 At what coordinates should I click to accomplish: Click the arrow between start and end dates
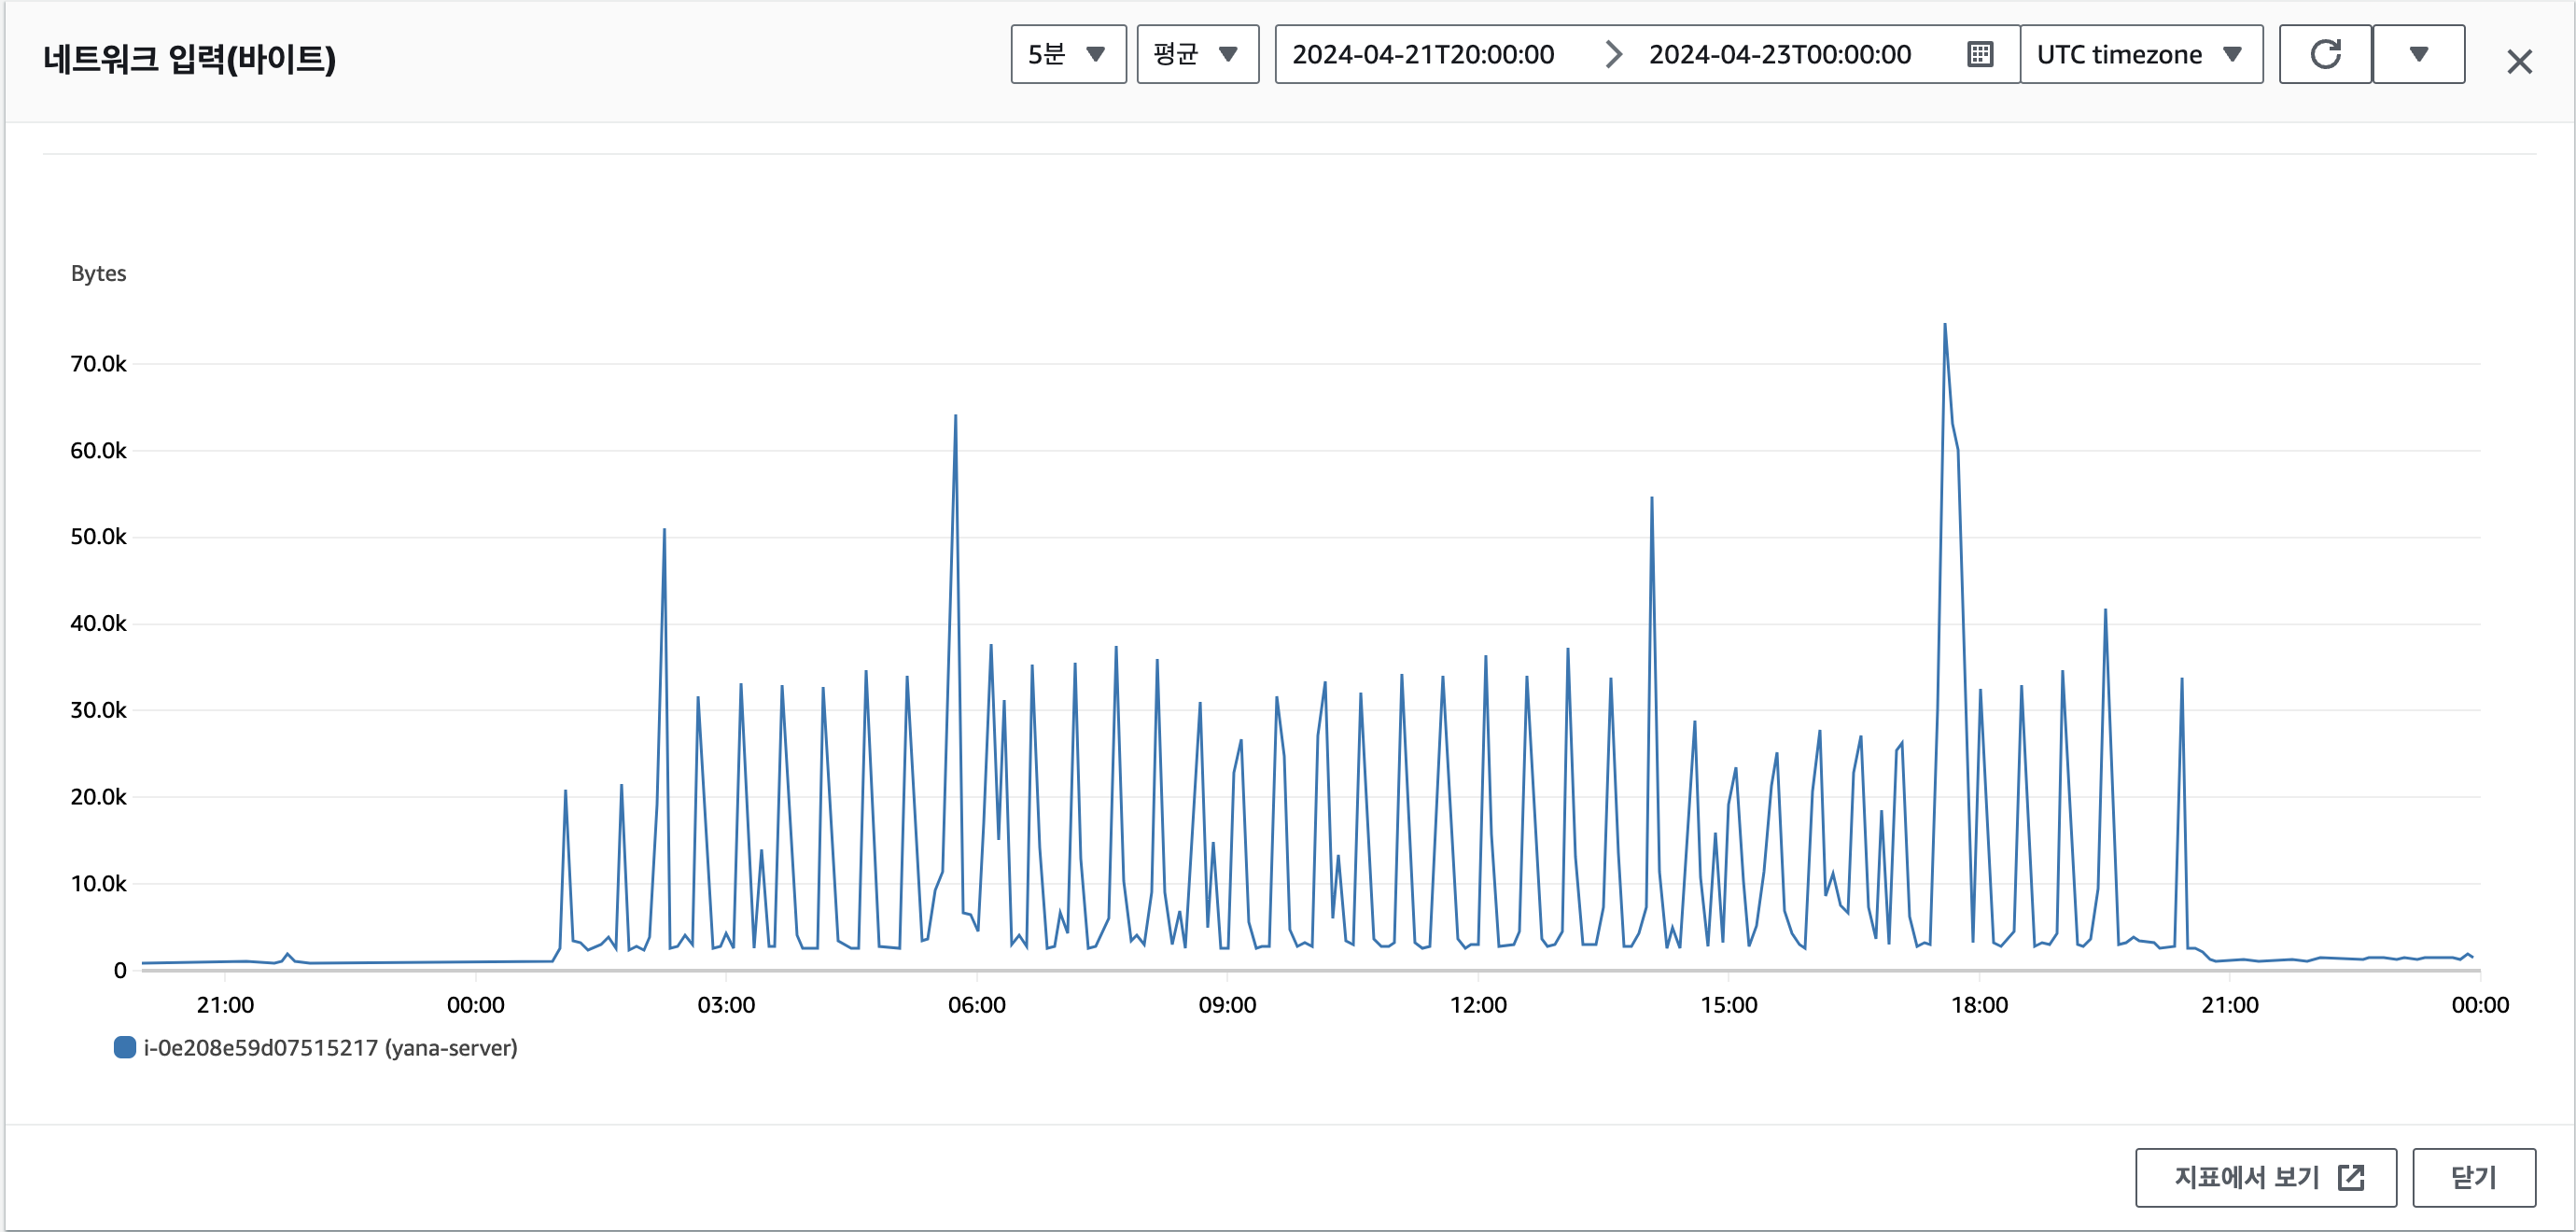click(1612, 54)
